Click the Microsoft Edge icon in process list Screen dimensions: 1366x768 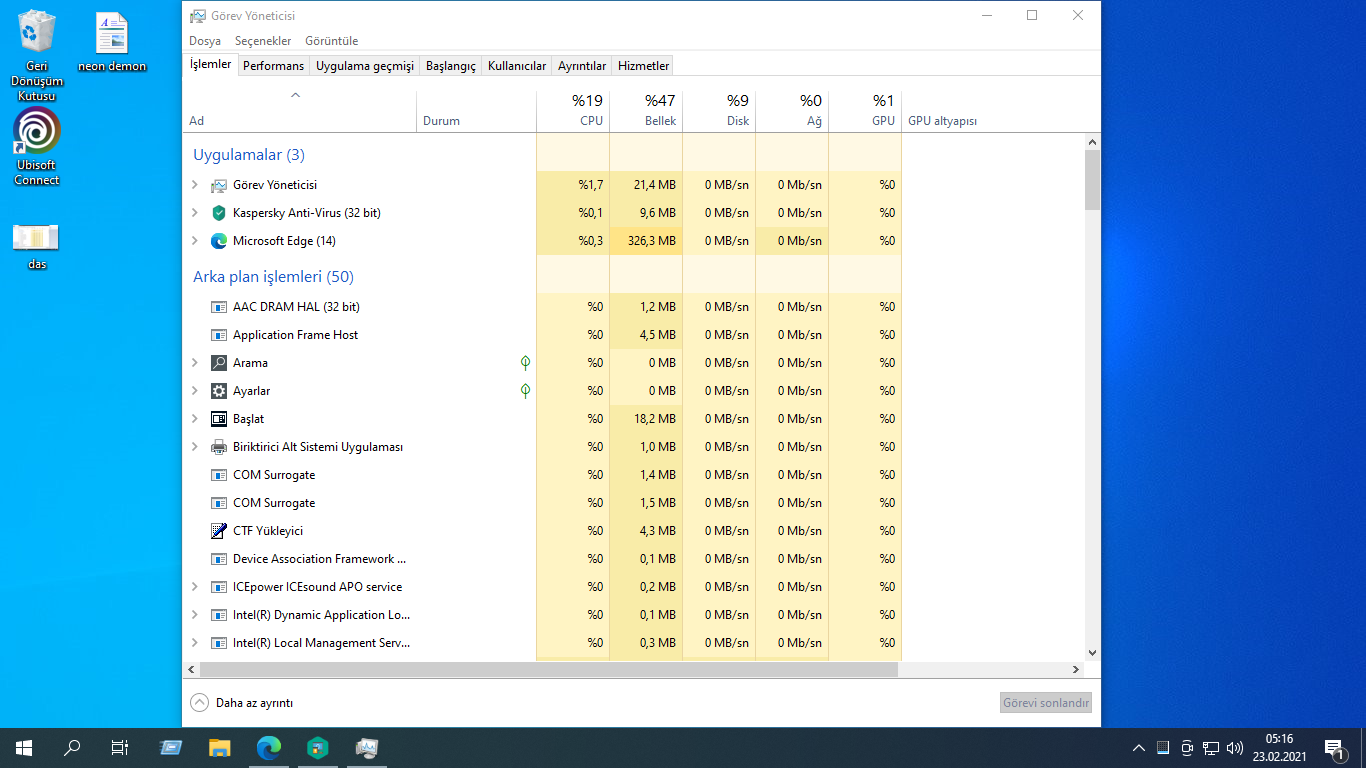click(219, 241)
